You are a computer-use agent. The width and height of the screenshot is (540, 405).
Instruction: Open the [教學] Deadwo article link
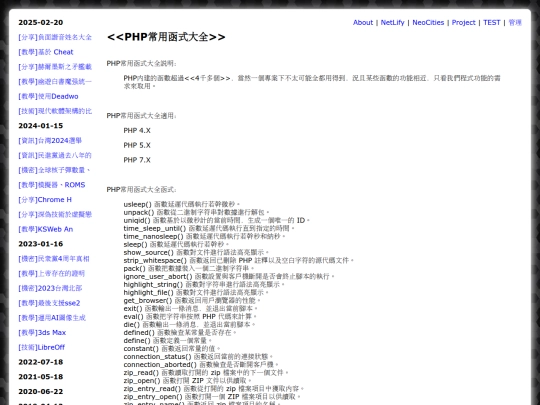click(x=48, y=96)
